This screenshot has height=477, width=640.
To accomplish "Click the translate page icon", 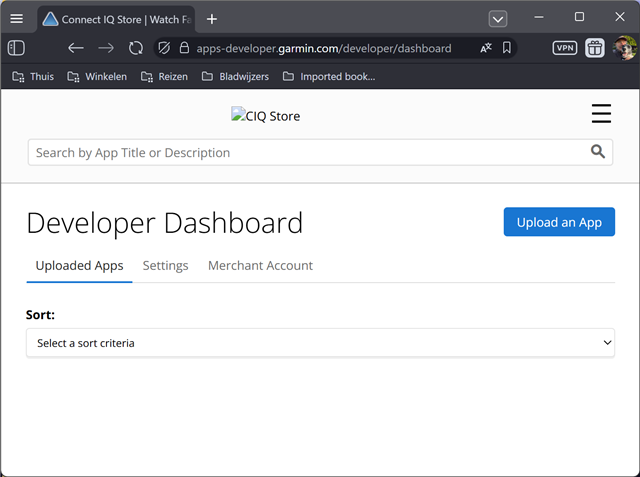I will [486, 47].
